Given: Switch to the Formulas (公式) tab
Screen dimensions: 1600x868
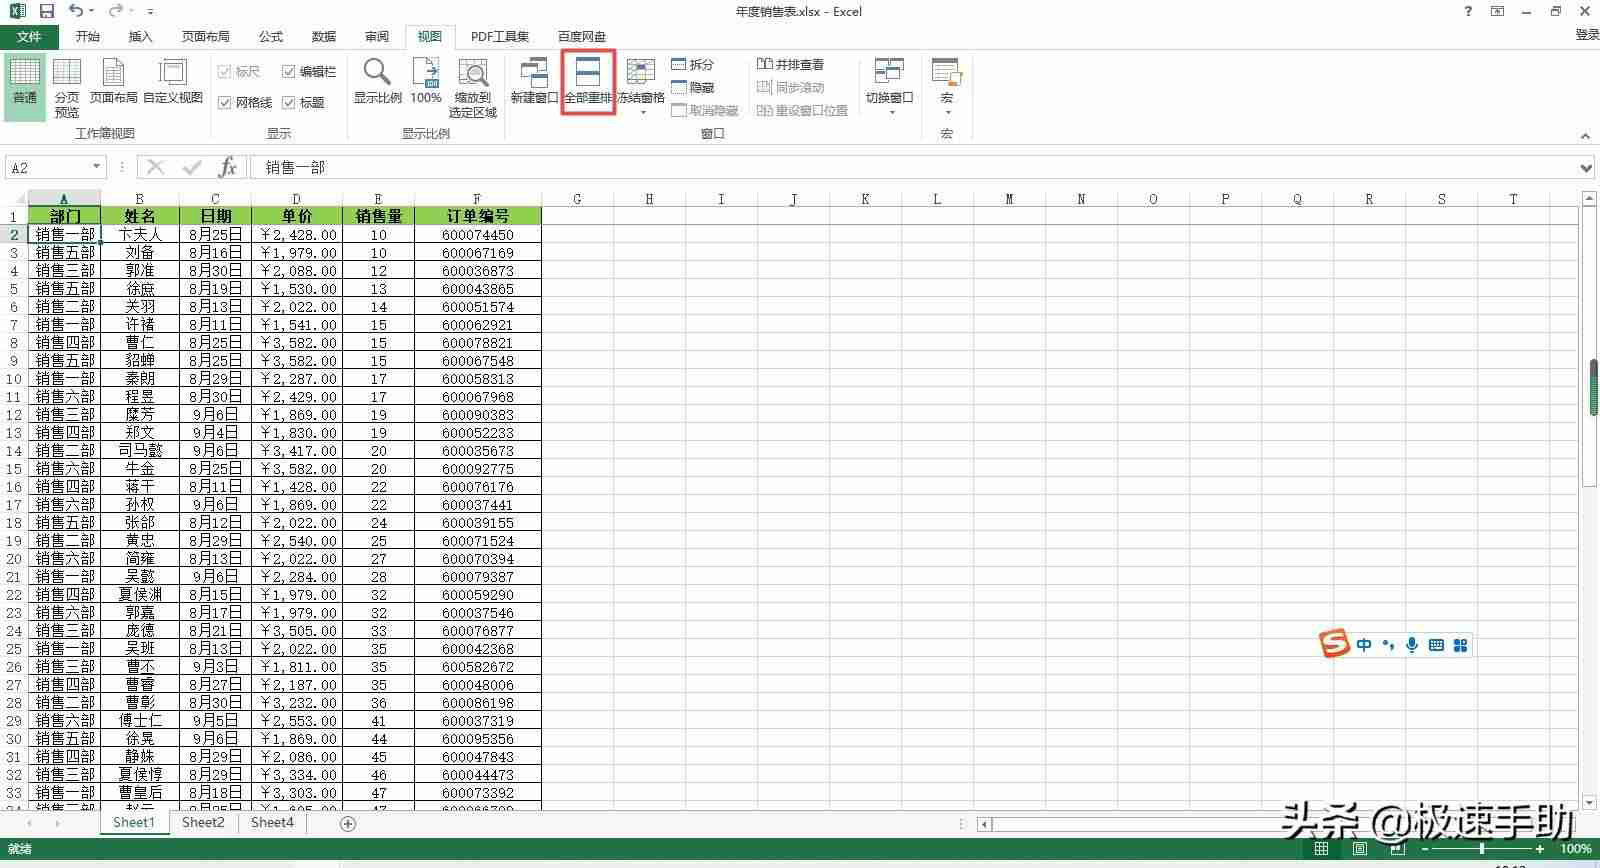Looking at the screenshot, I should tap(271, 36).
